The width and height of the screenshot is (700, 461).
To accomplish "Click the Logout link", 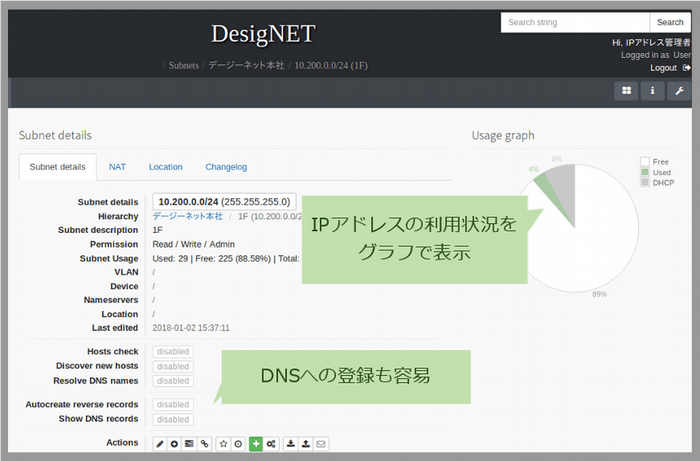I will pyautogui.click(x=664, y=68).
